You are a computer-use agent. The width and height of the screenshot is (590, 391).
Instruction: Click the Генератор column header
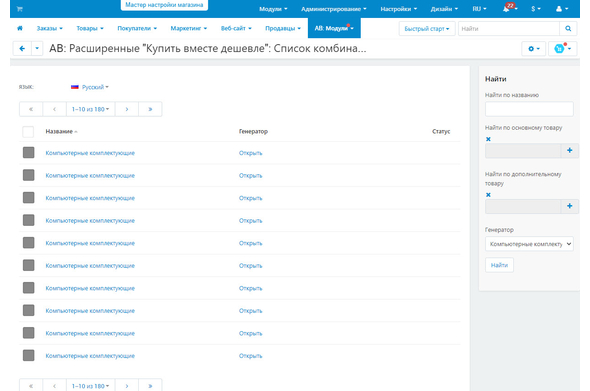pos(253,131)
